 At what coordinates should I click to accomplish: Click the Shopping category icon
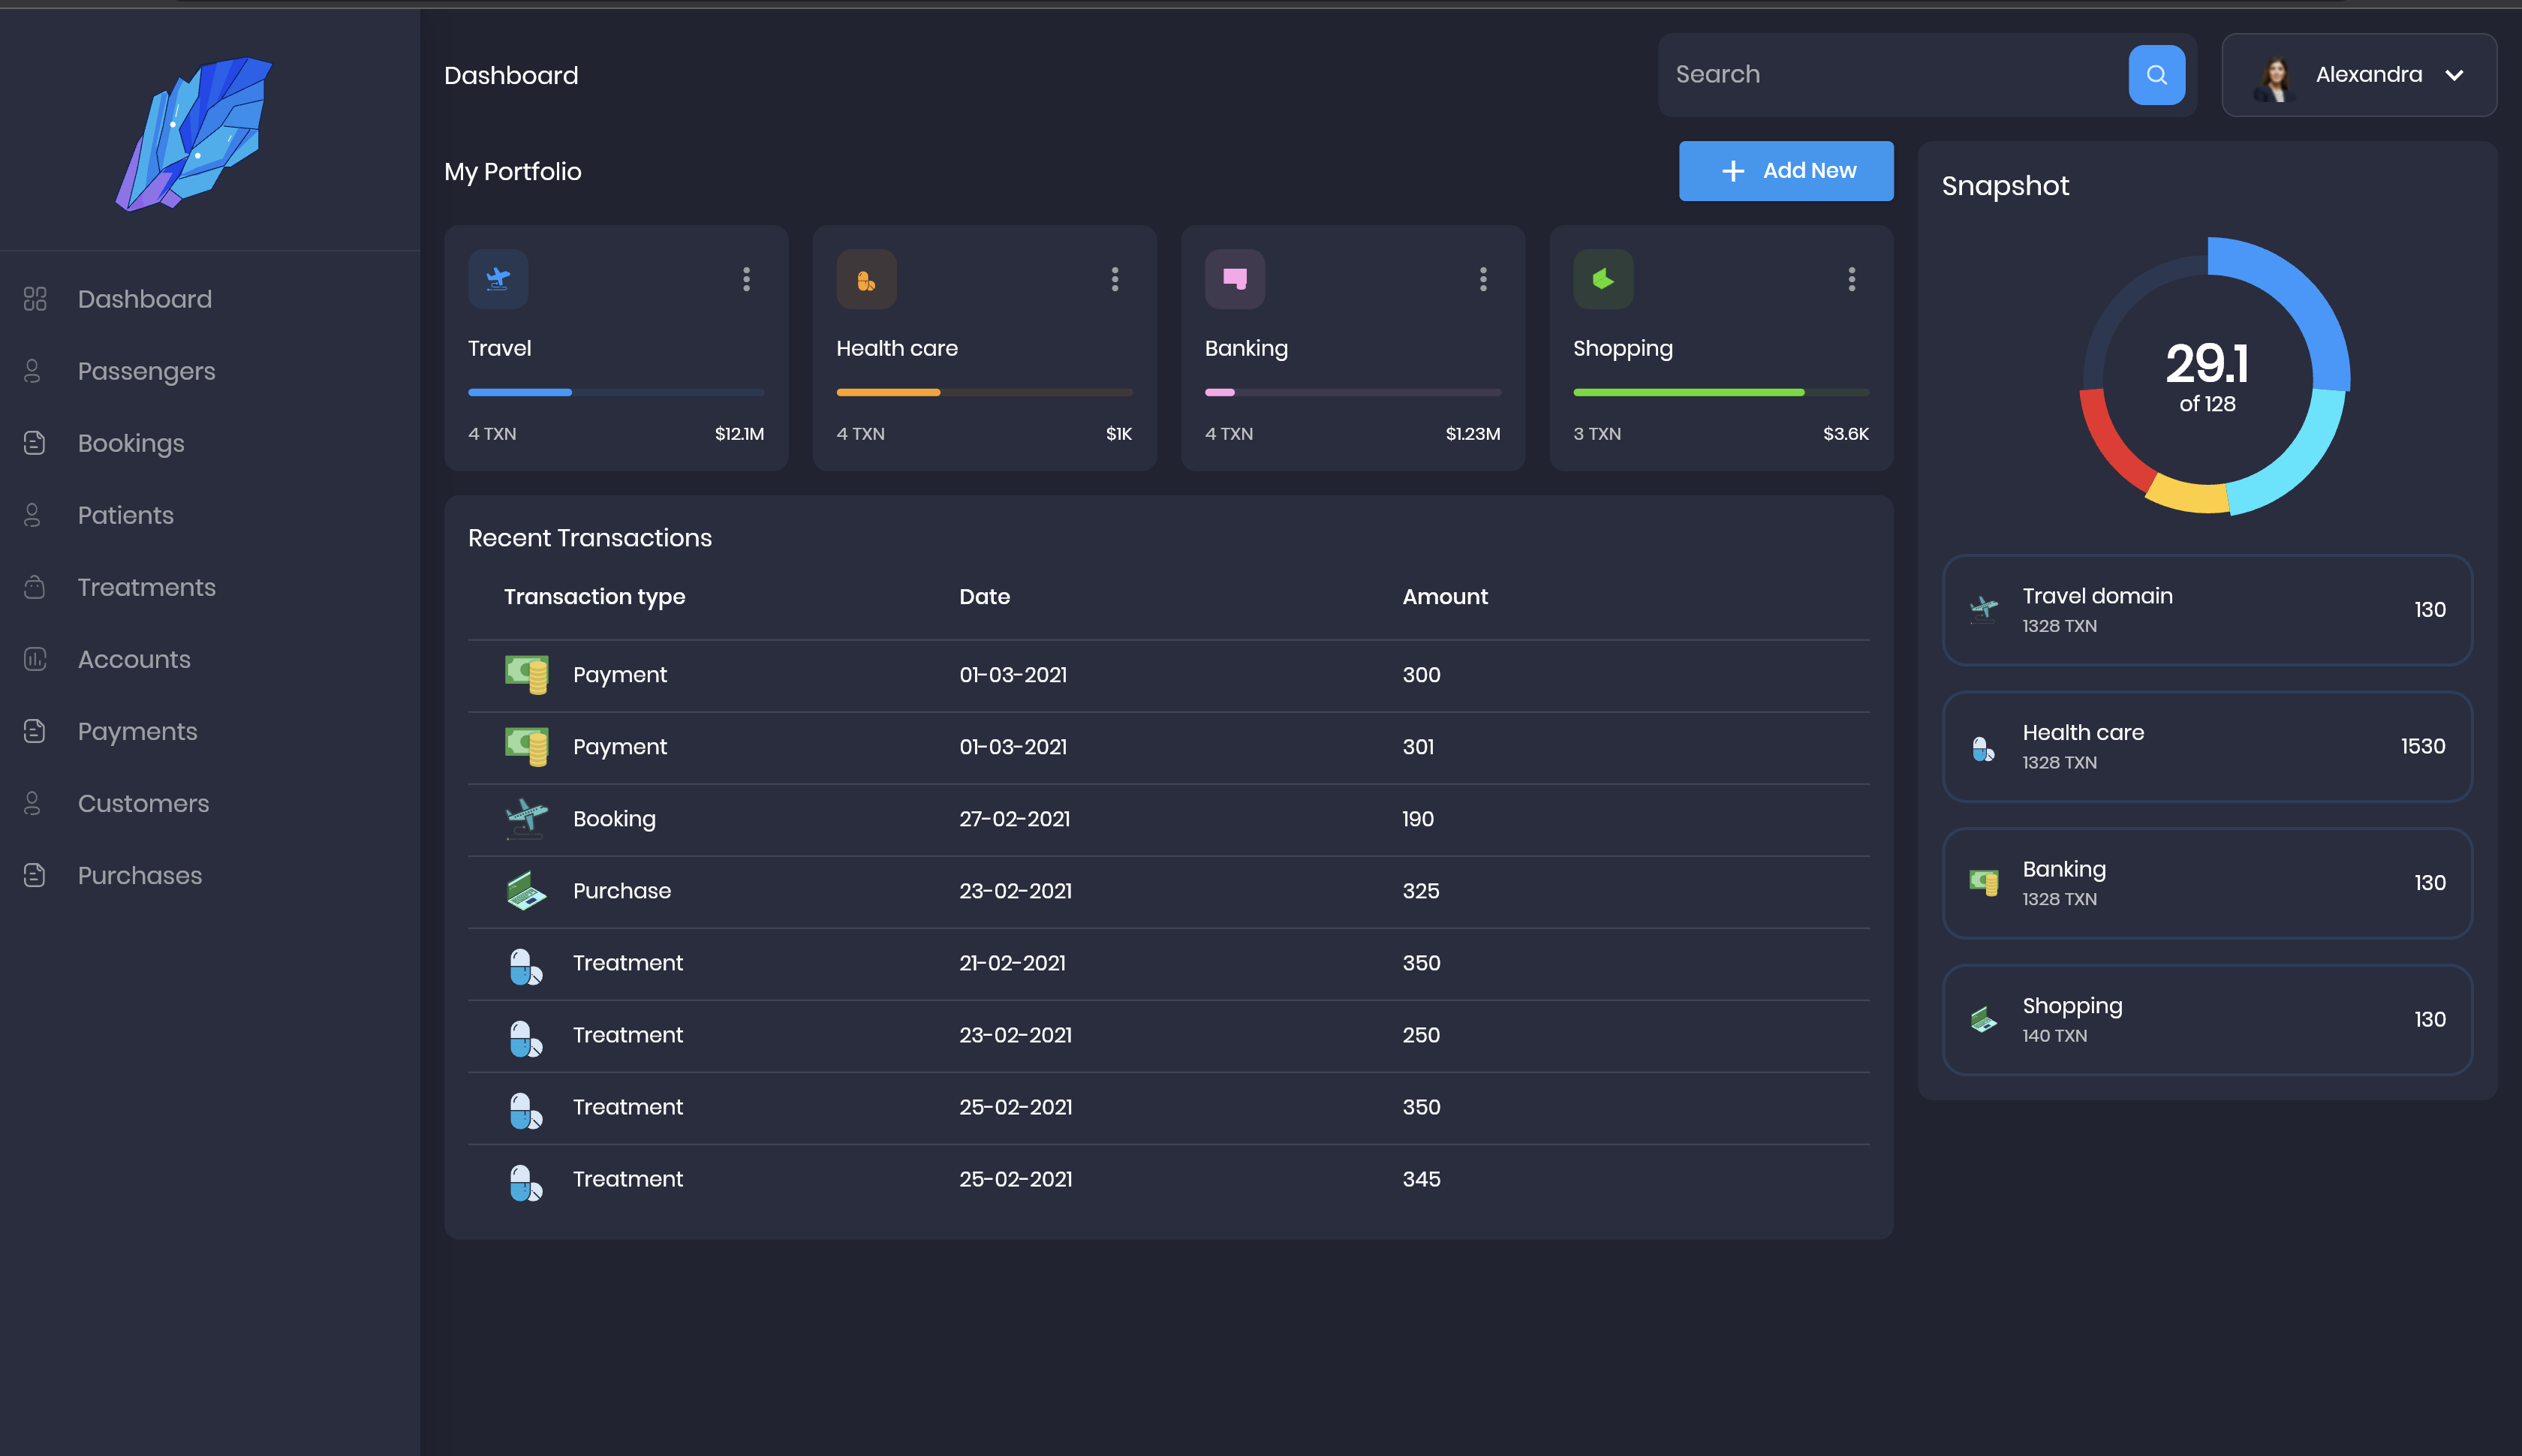coord(1602,279)
